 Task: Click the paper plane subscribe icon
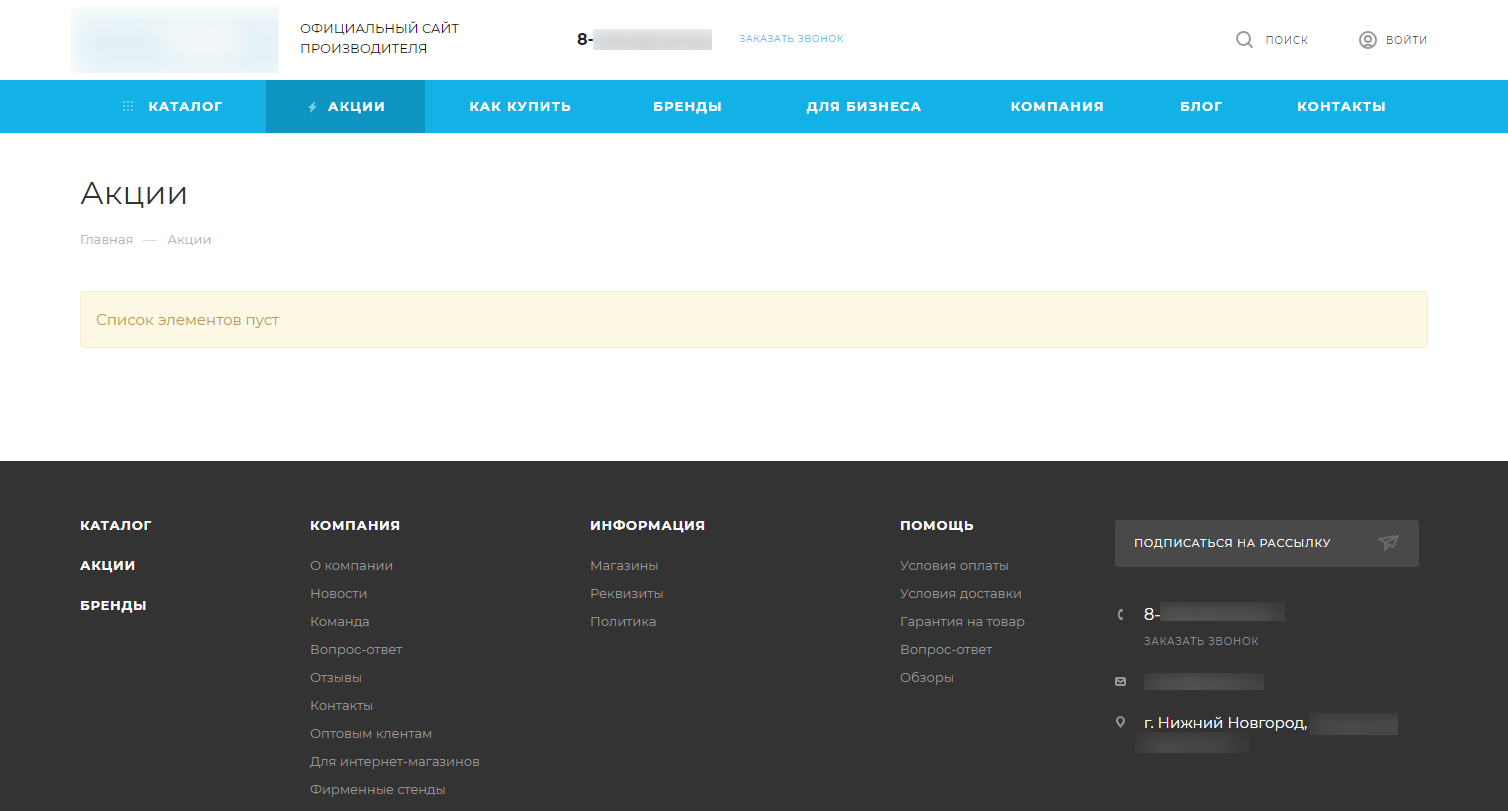(1388, 543)
